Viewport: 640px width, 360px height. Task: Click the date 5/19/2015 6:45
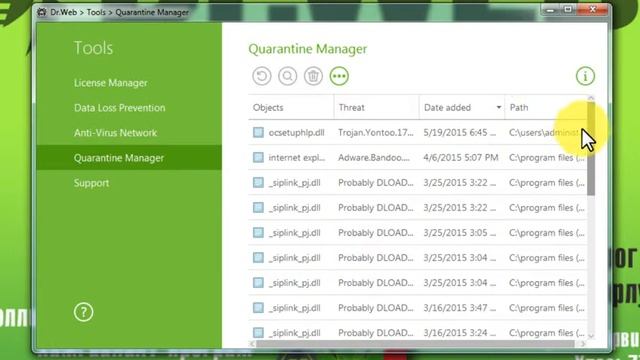pos(460,132)
